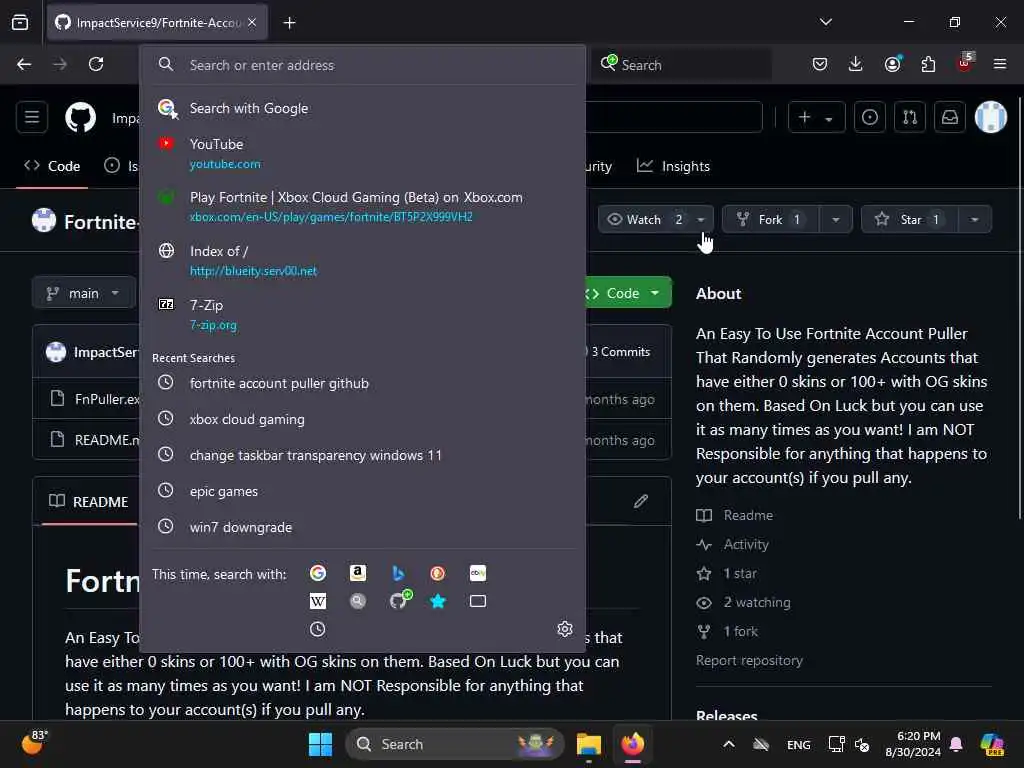
Task: Select recent search epic games
Action: click(363, 491)
